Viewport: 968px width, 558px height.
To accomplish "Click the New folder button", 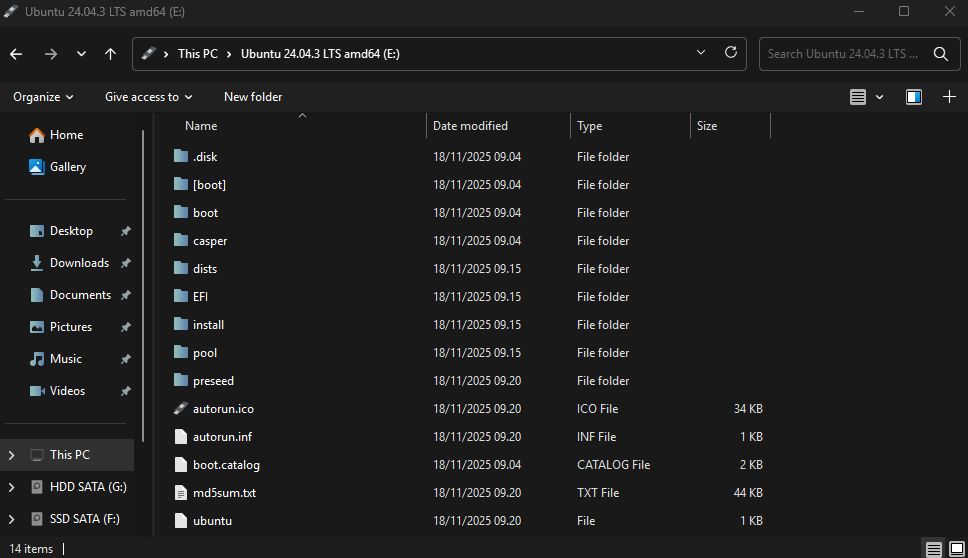I will 253,97.
